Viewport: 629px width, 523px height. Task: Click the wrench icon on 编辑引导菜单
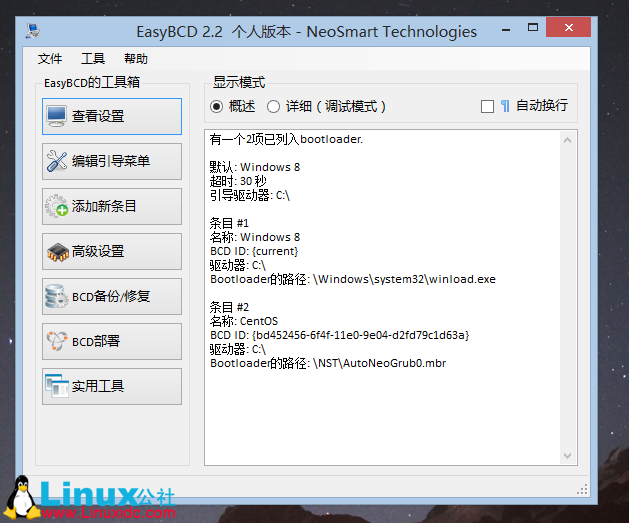point(57,161)
